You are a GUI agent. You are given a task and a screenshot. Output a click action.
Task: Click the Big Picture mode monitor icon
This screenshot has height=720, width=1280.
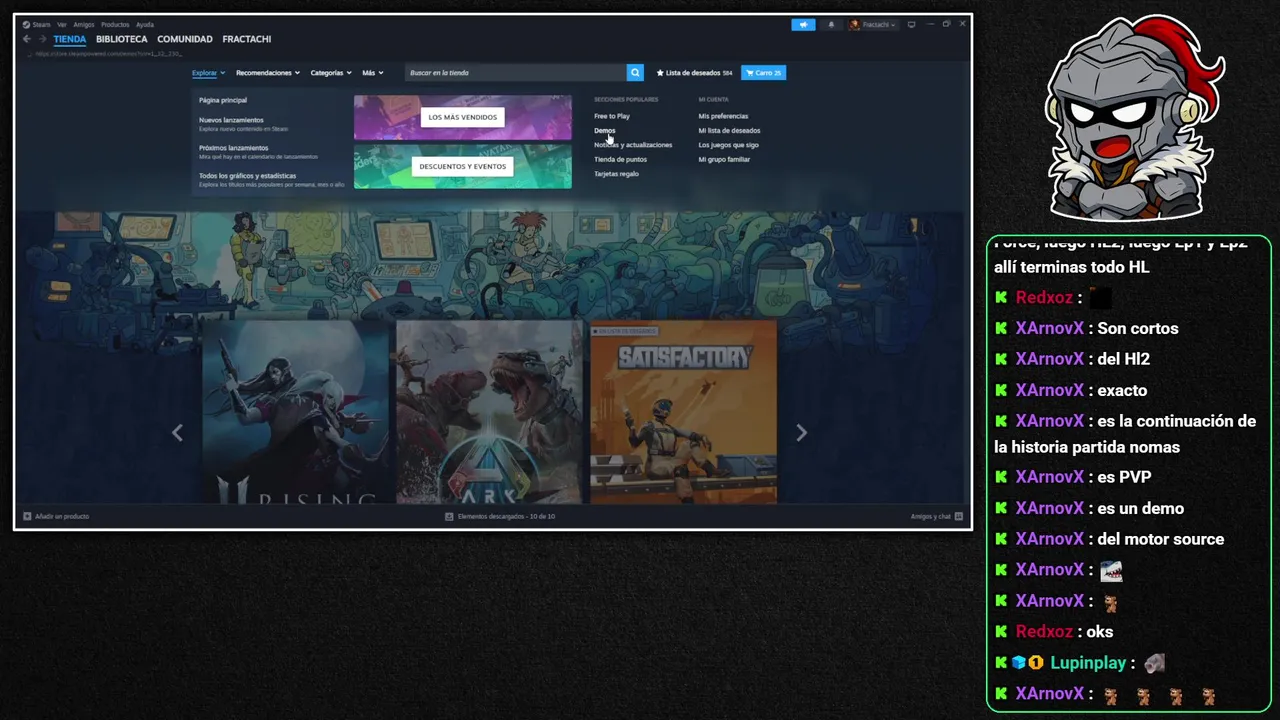click(x=911, y=25)
